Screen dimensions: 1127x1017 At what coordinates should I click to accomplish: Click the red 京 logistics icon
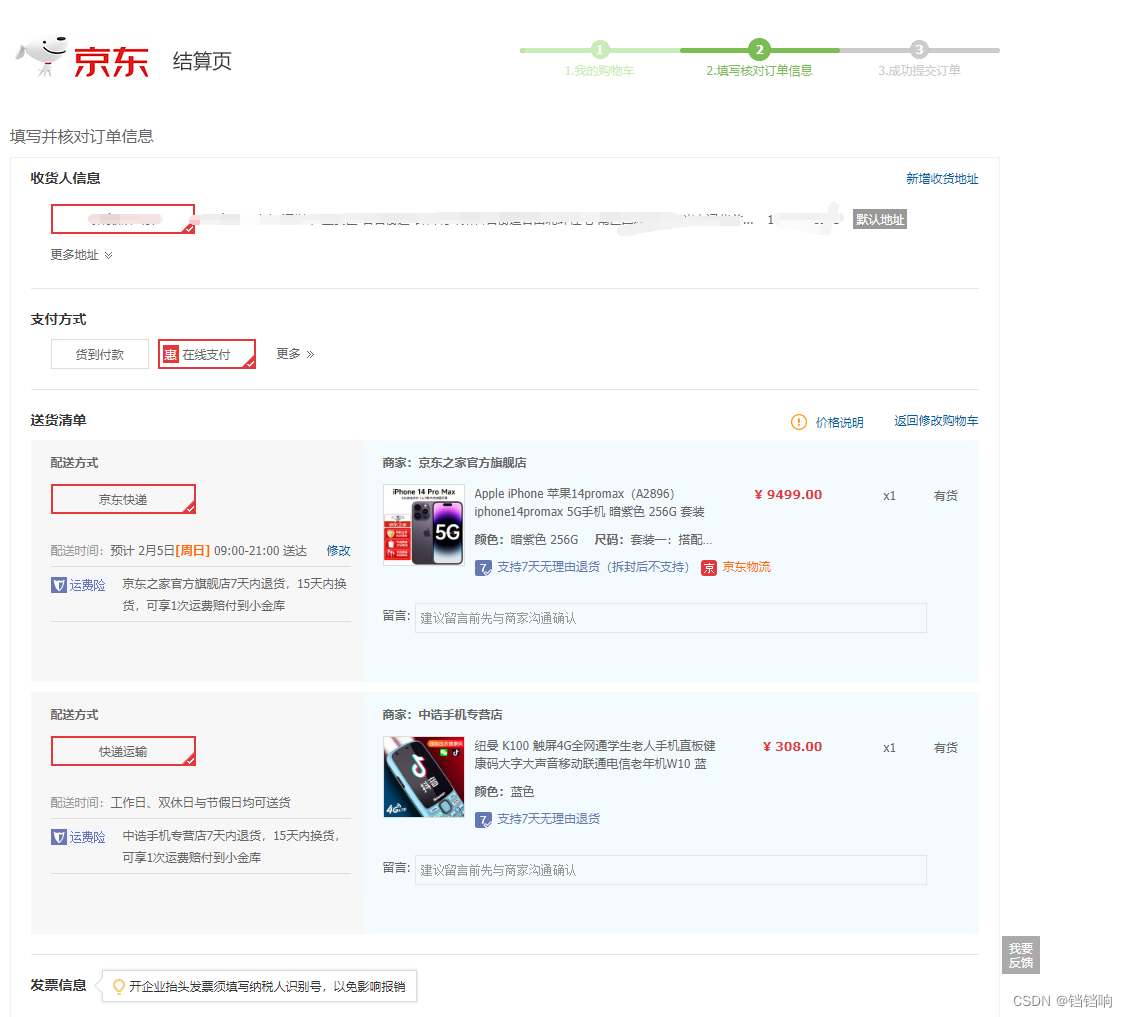pos(709,568)
